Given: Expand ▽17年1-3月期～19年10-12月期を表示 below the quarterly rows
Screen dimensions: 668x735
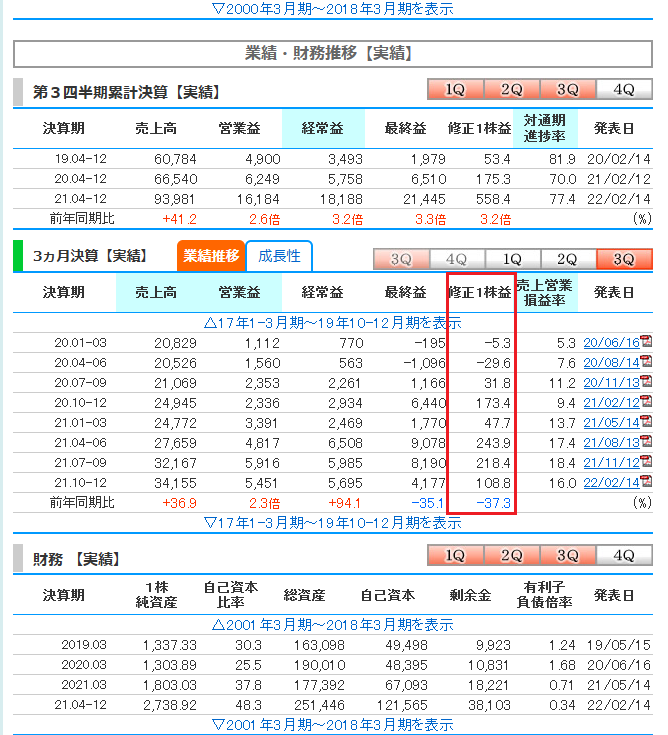Looking at the screenshot, I should (x=333, y=522).
